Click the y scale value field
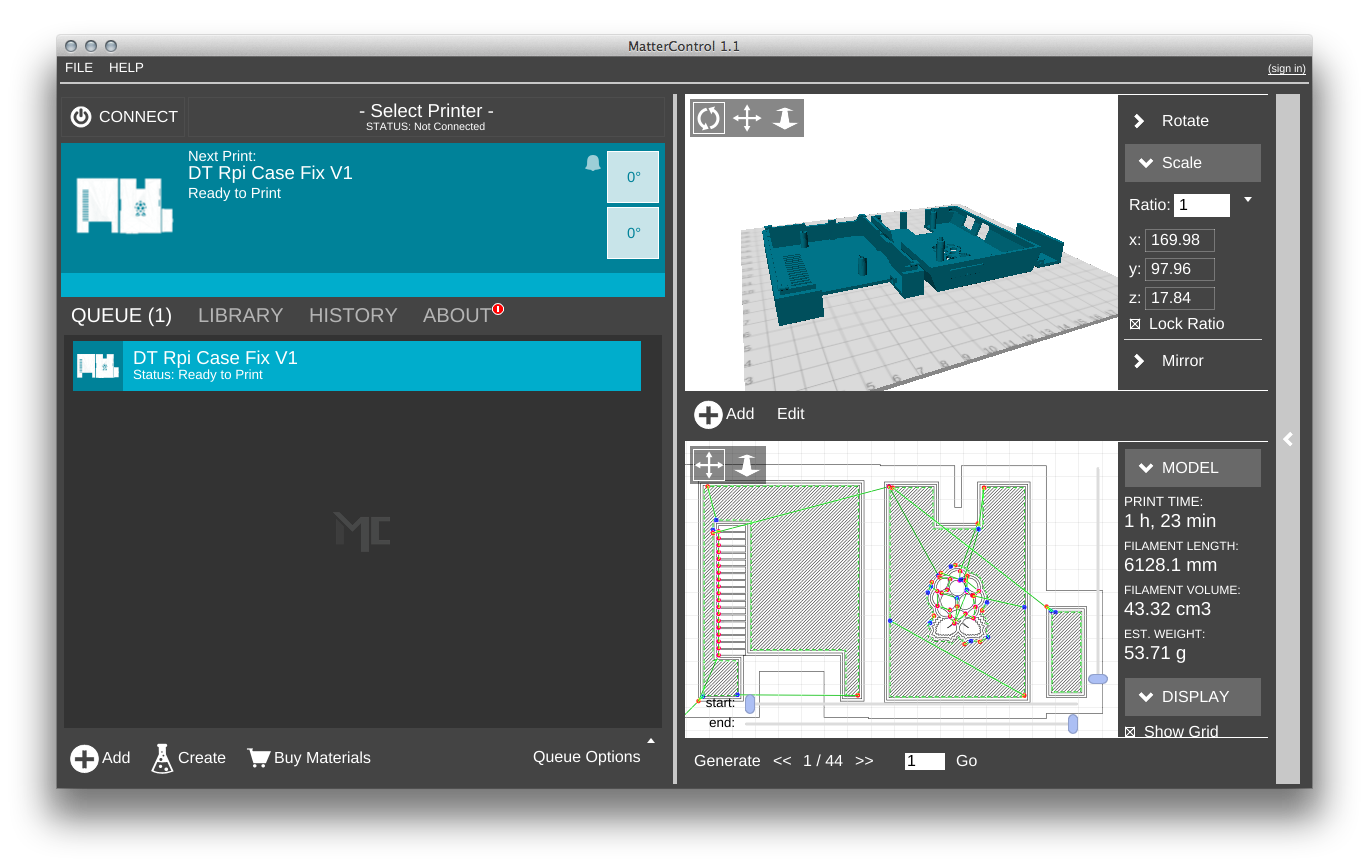1369x867 pixels. (x=1180, y=269)
